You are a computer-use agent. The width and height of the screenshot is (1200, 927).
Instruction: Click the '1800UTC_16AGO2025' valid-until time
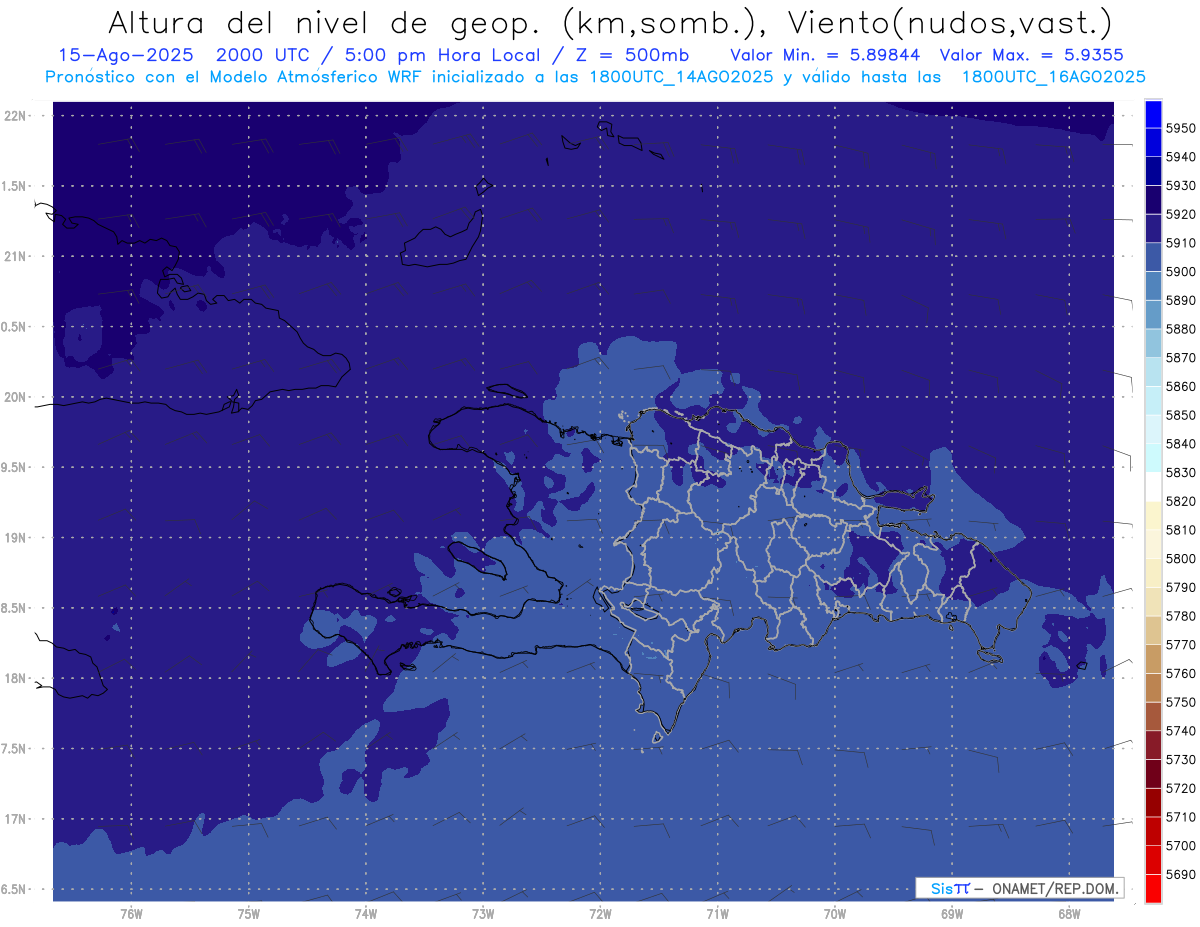click(x=1053, y=76)
